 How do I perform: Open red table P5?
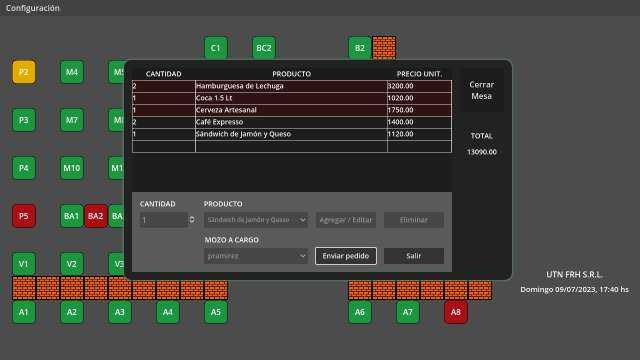point(24,216)
